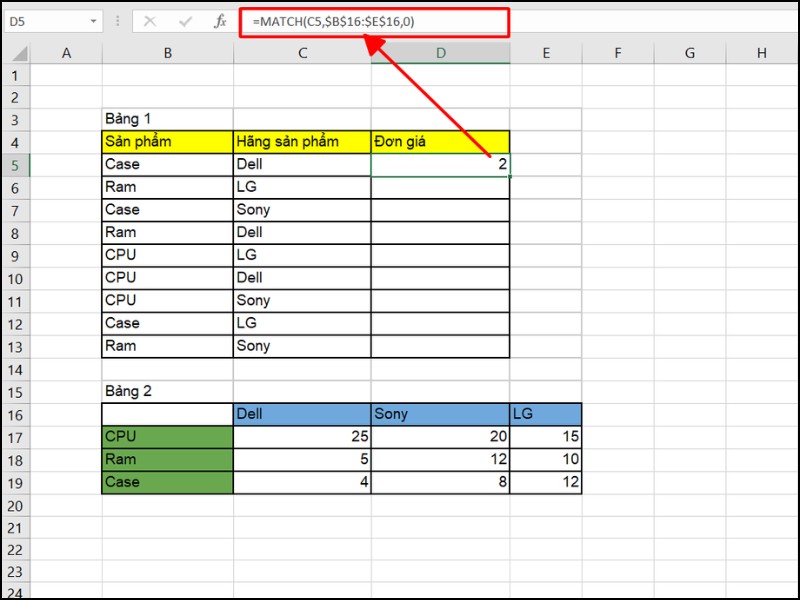Click the Enter checkmark icon in formula bar
Screen dimensions: 800x600
pos(185,21)
